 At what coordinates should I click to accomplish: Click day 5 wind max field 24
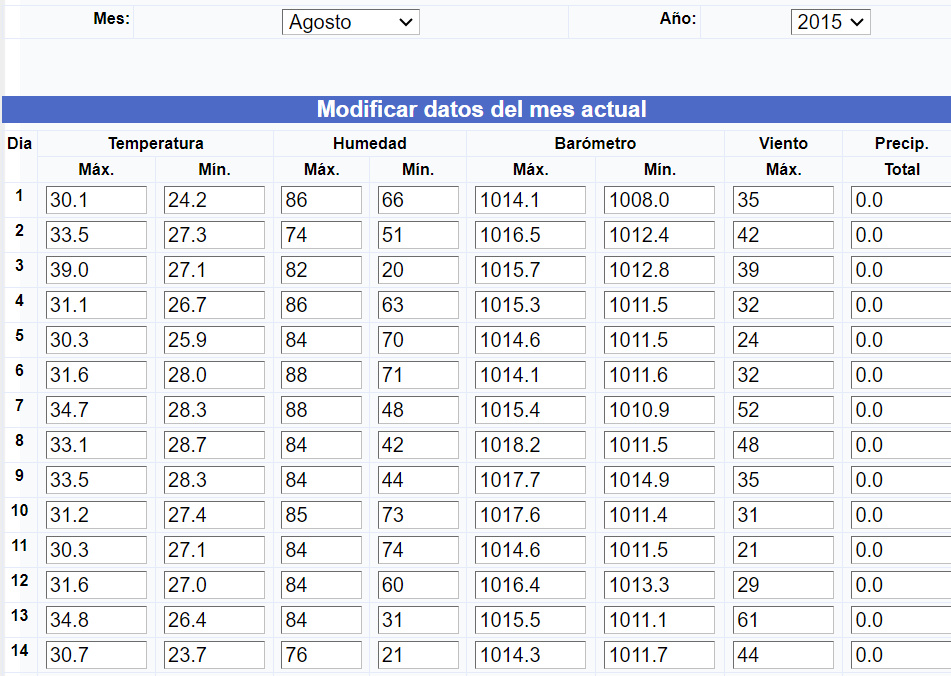[x=783, y=340]
